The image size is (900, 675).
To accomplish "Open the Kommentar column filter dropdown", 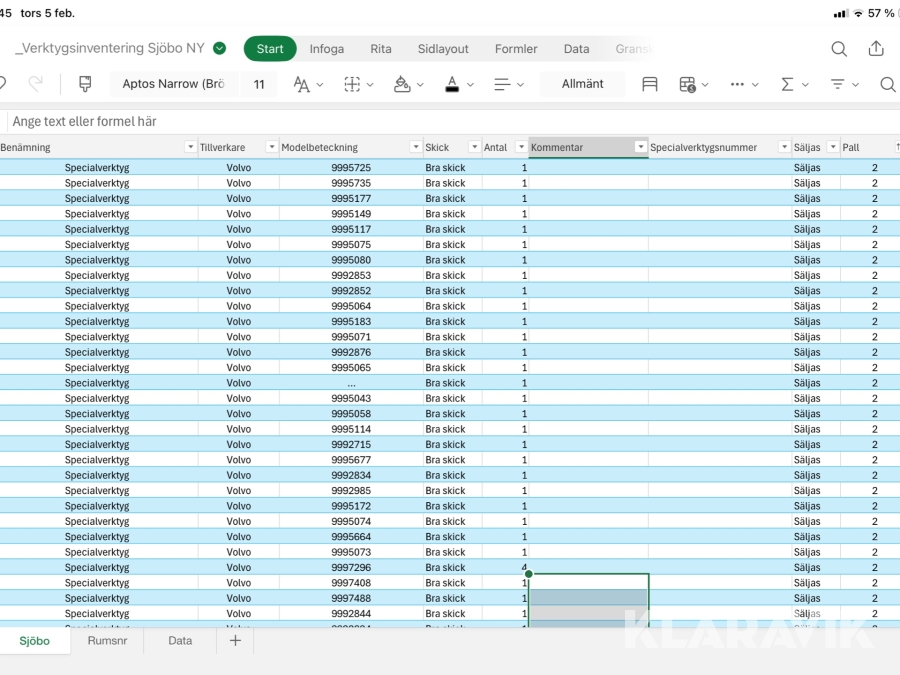I will (x=640, y=147).
